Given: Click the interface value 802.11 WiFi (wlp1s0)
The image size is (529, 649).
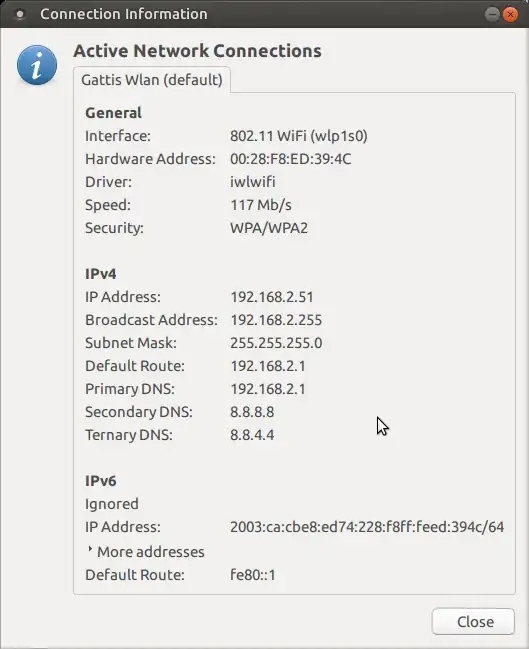Looking at the screenshot, I should [299, 136].
